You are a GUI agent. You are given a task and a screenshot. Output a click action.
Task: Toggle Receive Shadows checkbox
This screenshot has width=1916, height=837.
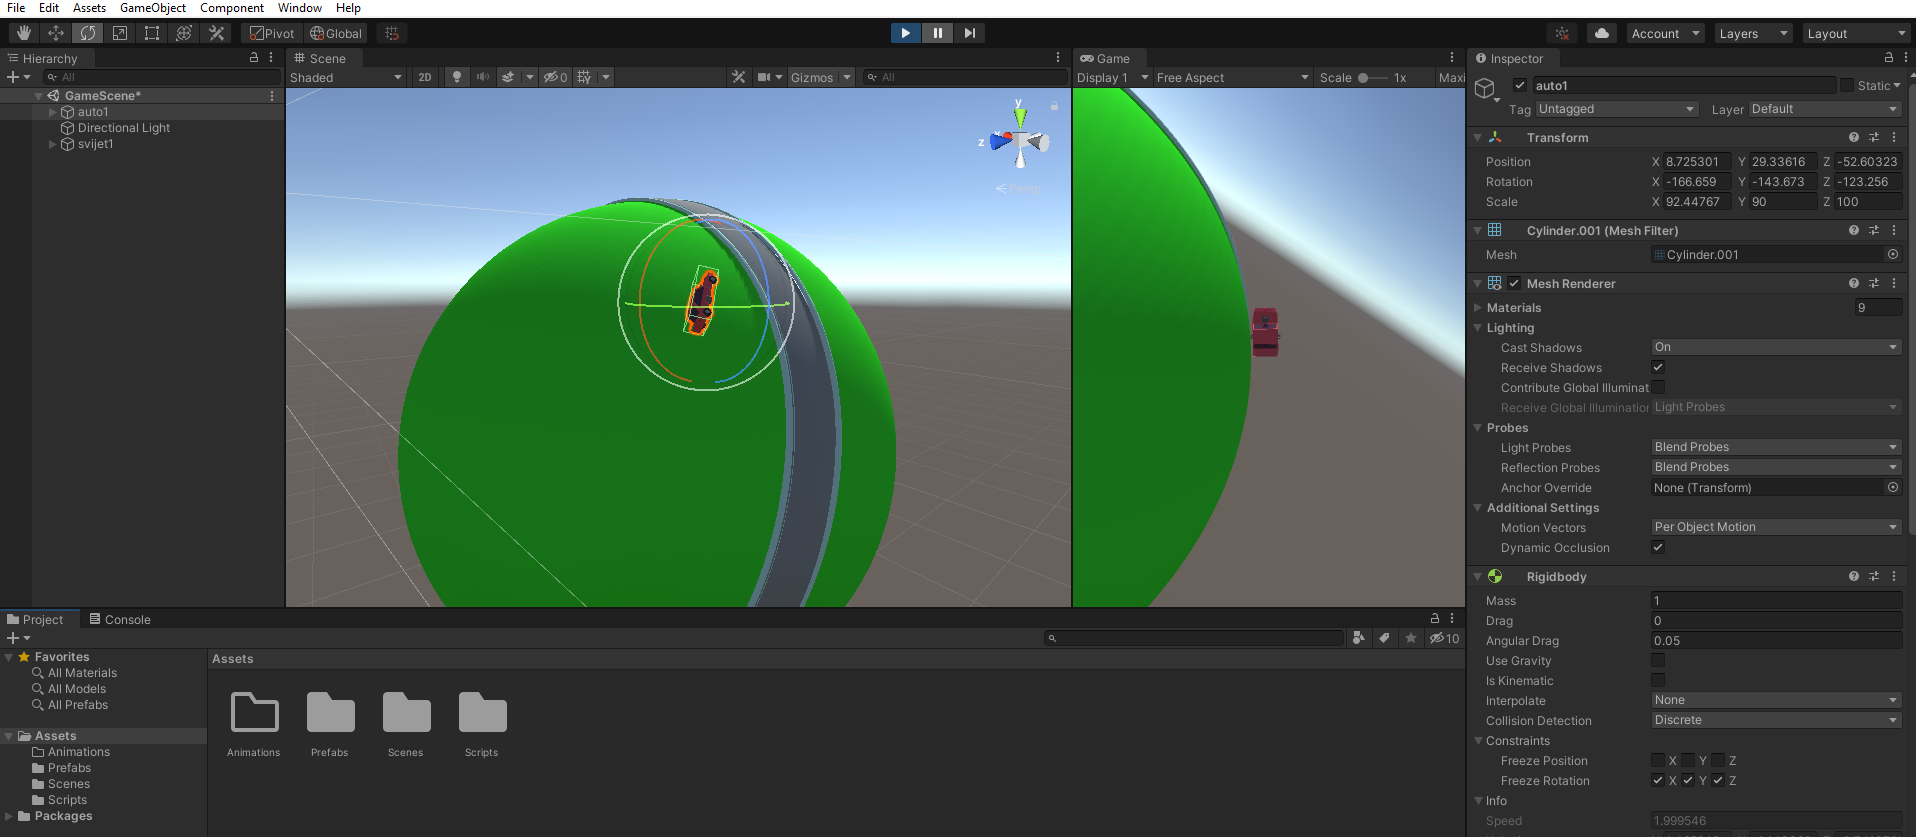pos(1658,367)
